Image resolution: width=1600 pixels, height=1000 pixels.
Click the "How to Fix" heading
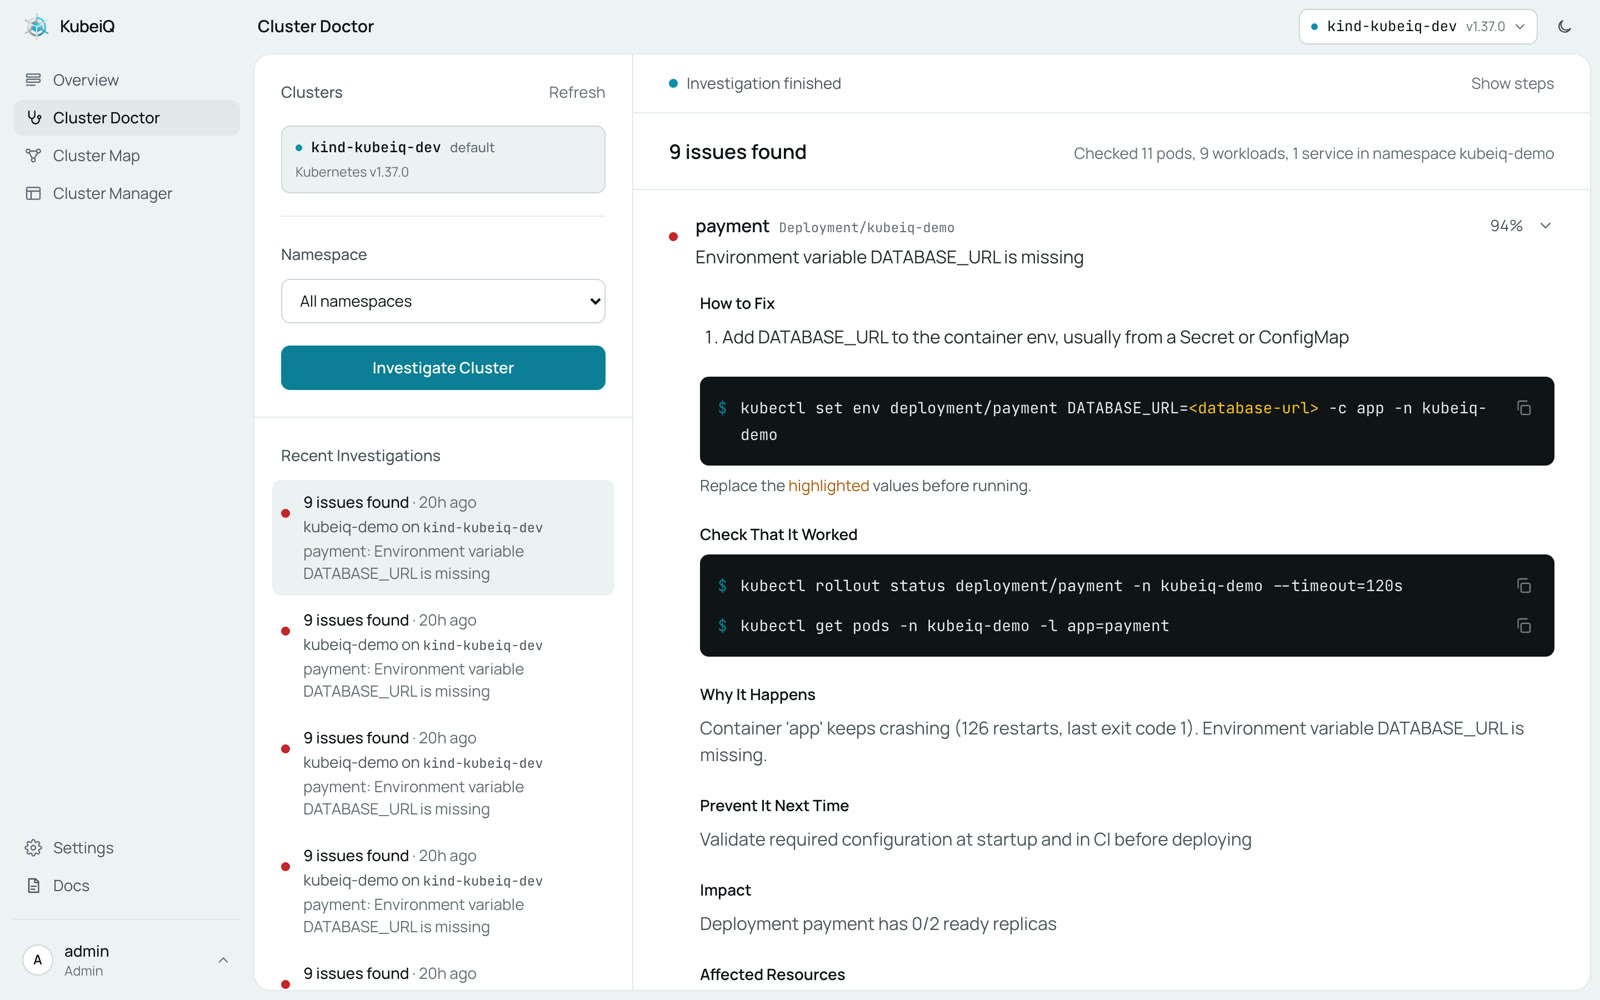[x=737, y=304]
